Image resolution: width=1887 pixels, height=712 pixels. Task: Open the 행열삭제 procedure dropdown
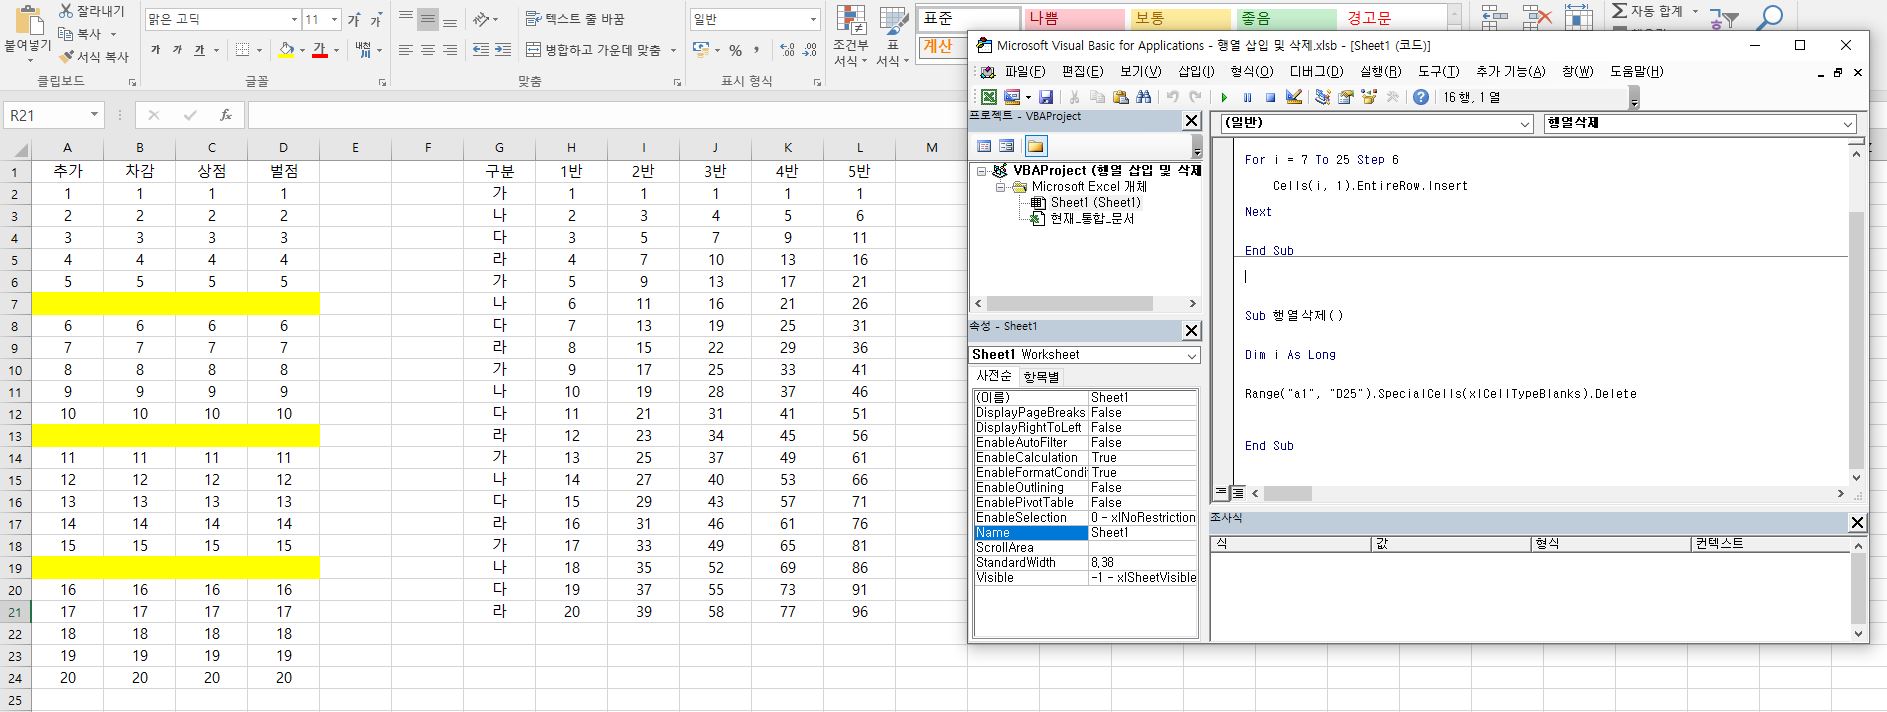point(1848,123)
